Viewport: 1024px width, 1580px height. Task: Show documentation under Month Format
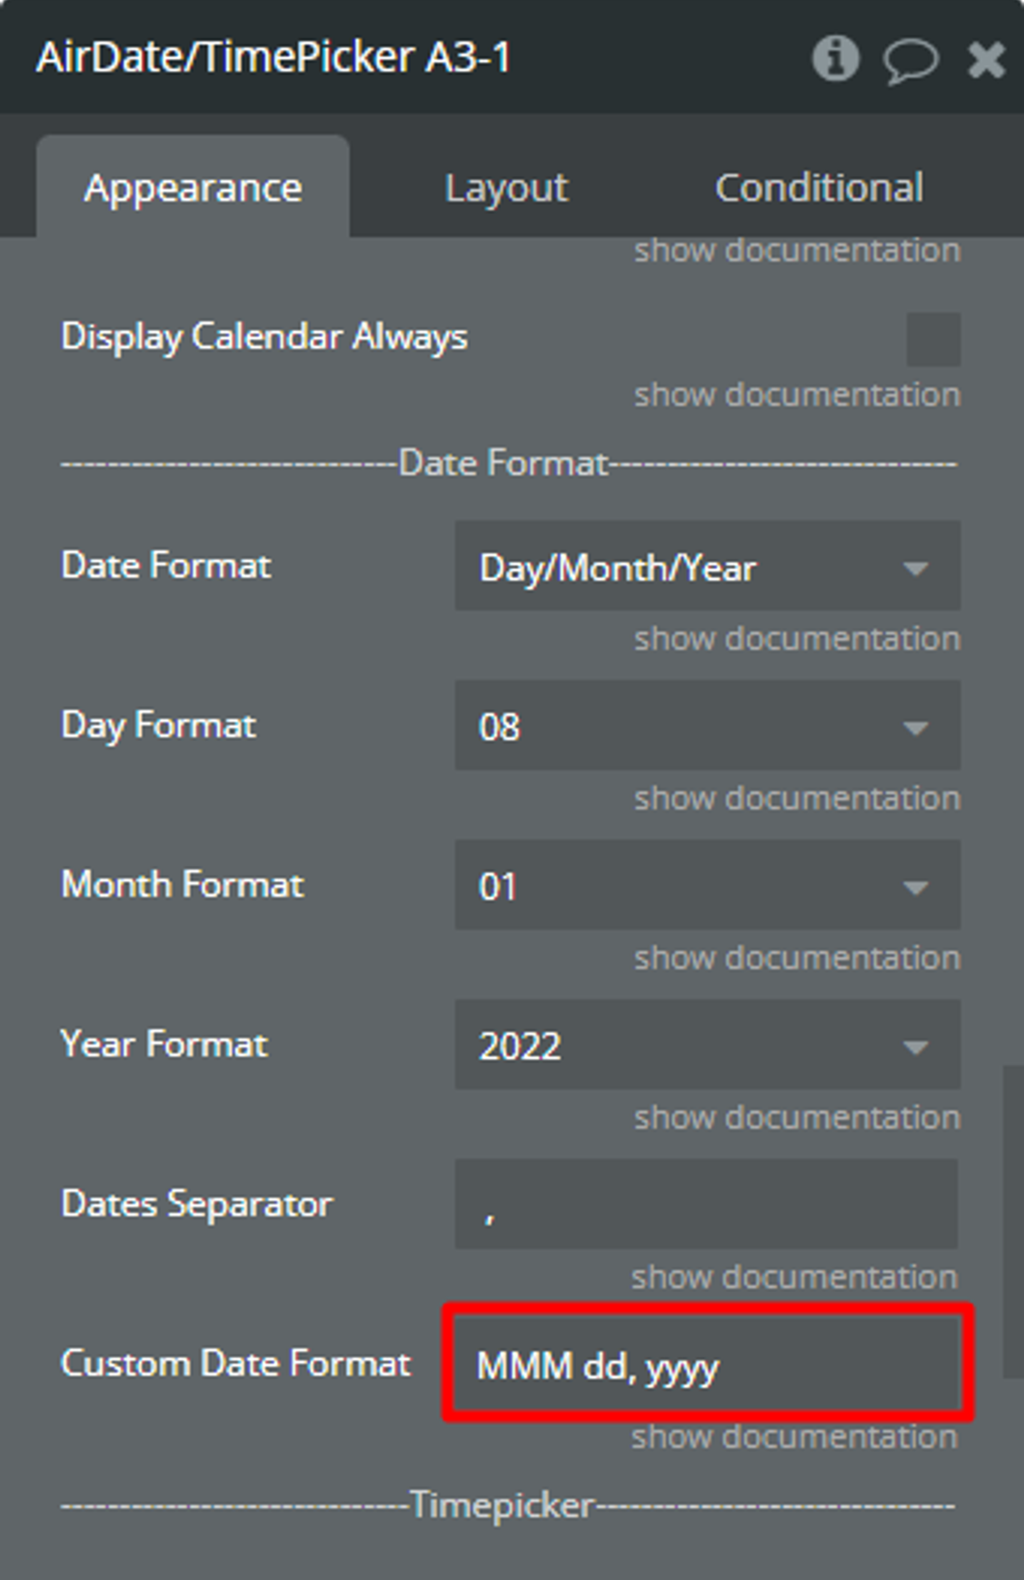coord(797,958)
